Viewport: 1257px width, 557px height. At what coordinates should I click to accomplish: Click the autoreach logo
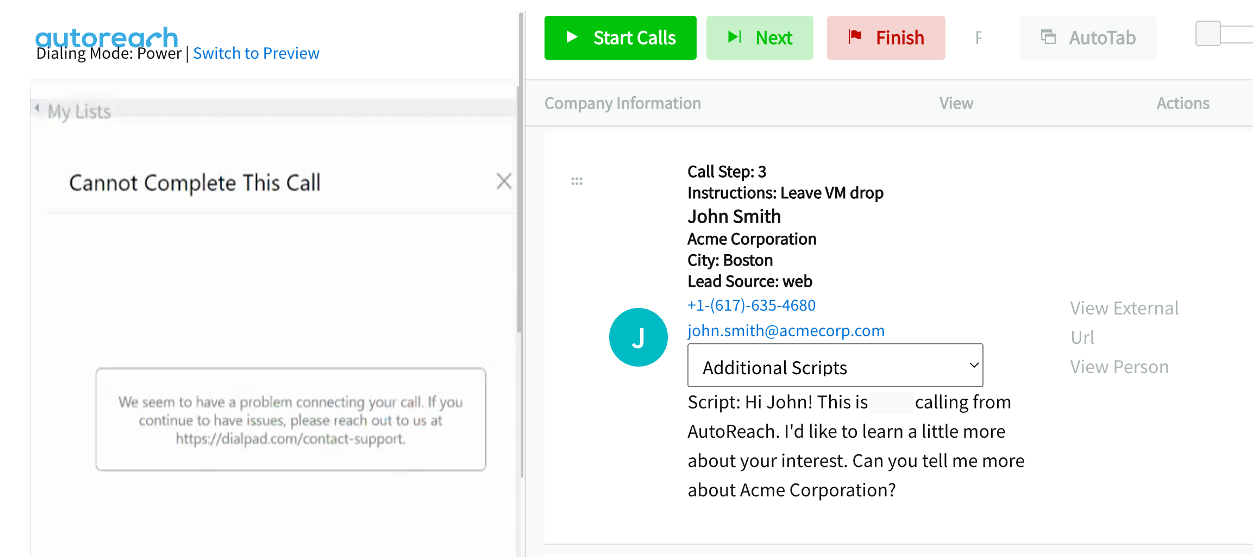click(x=107, y=36)
